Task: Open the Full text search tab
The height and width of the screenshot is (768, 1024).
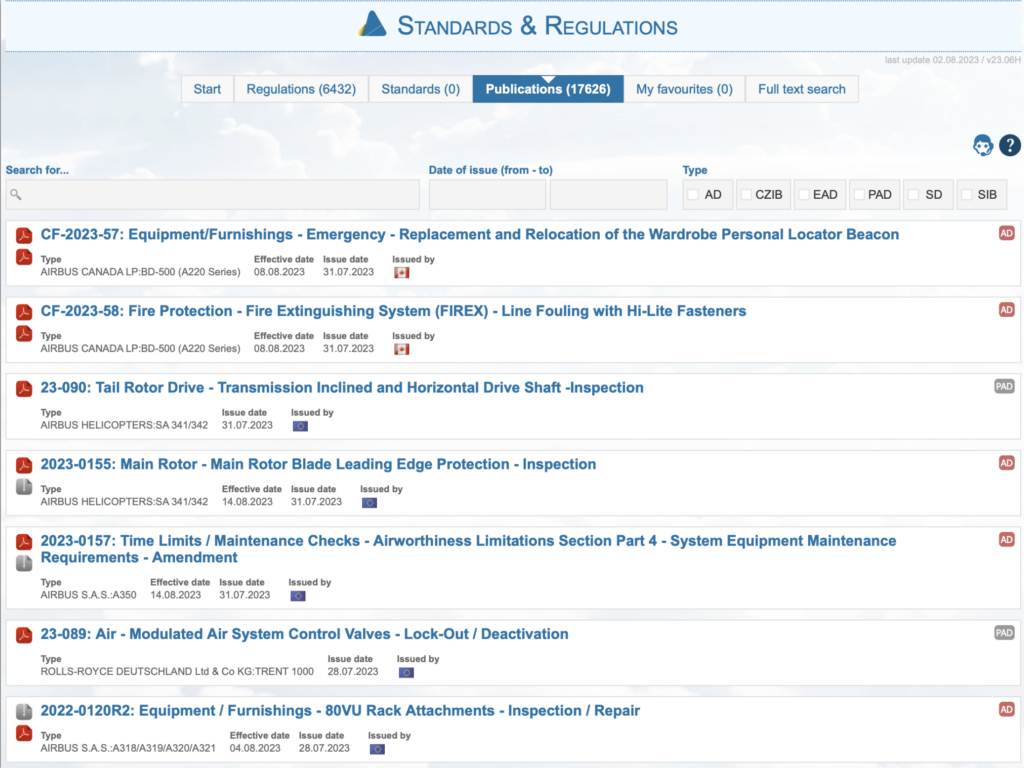Action: pos(802,89)
